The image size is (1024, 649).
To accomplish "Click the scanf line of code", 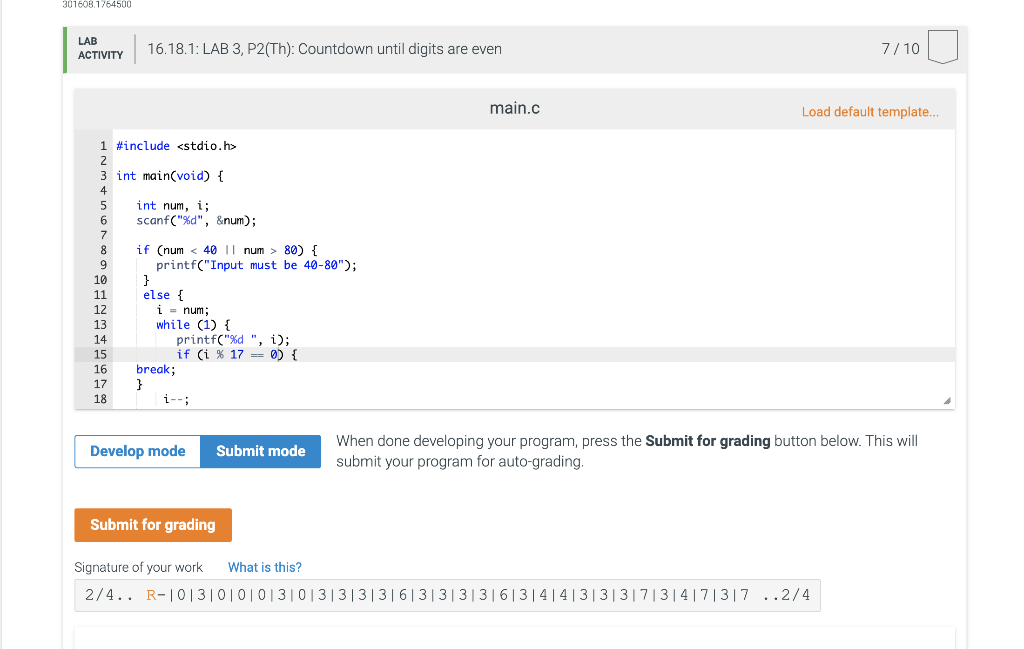I will (196, 221).
